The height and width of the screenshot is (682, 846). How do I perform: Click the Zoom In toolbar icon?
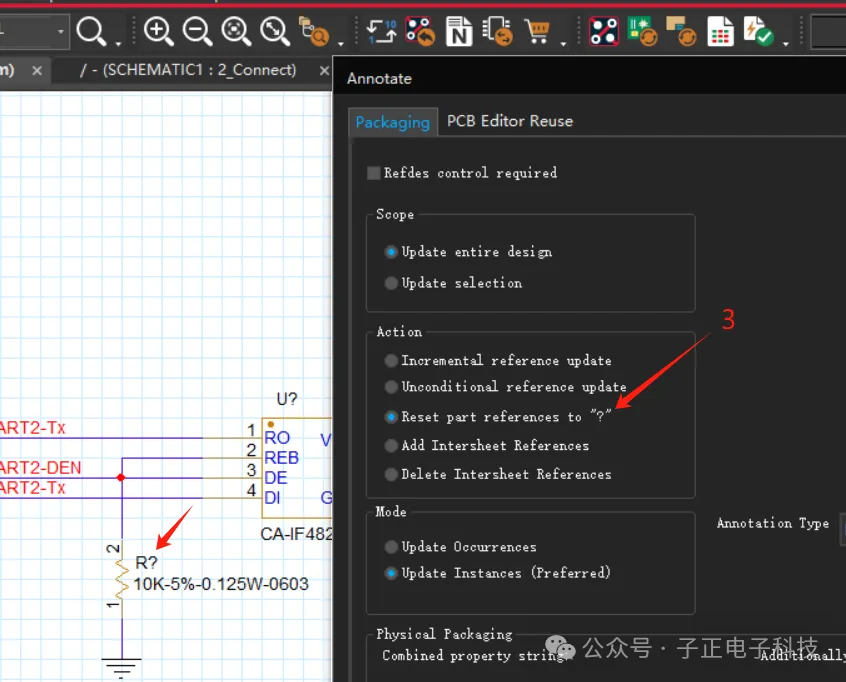158,31
